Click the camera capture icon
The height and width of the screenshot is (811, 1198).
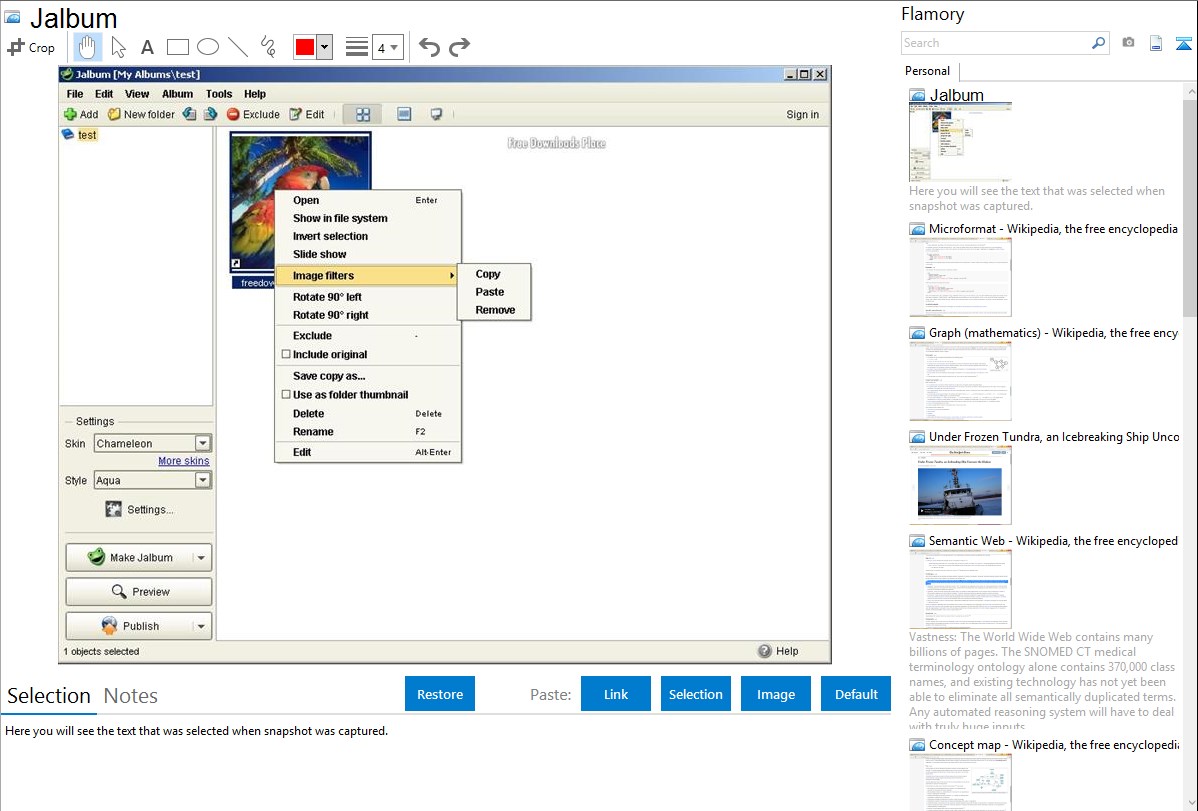1128,43
